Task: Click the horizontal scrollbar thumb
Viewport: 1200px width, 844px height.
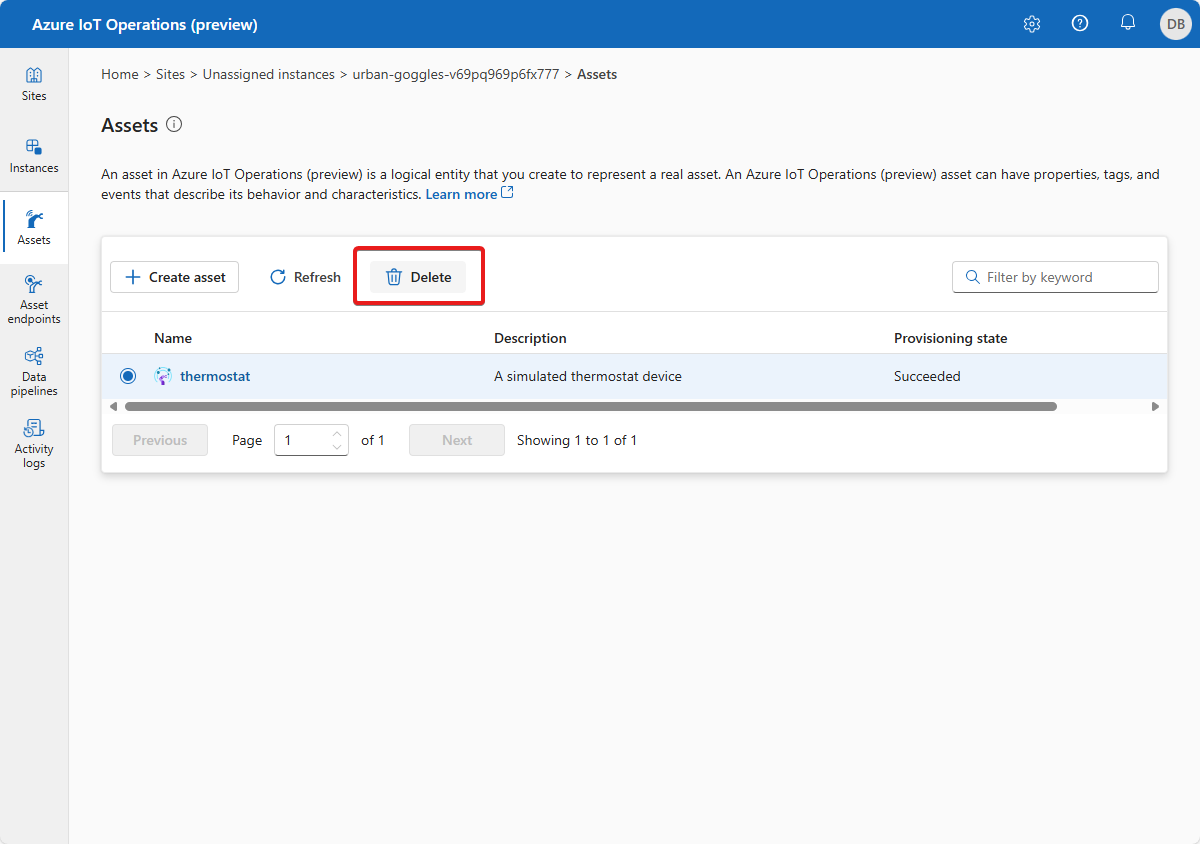Action: coord(590,406)
